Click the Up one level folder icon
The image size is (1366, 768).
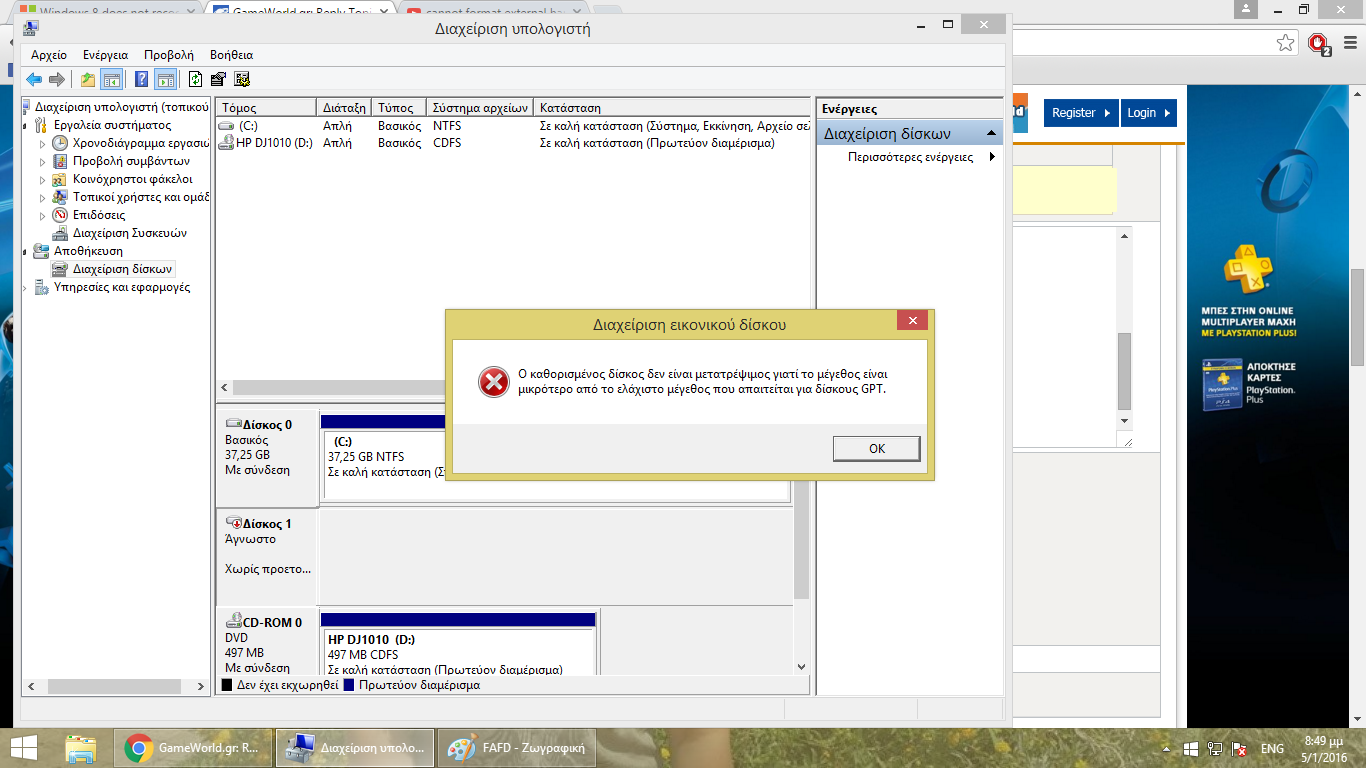[x=88, y=80]
